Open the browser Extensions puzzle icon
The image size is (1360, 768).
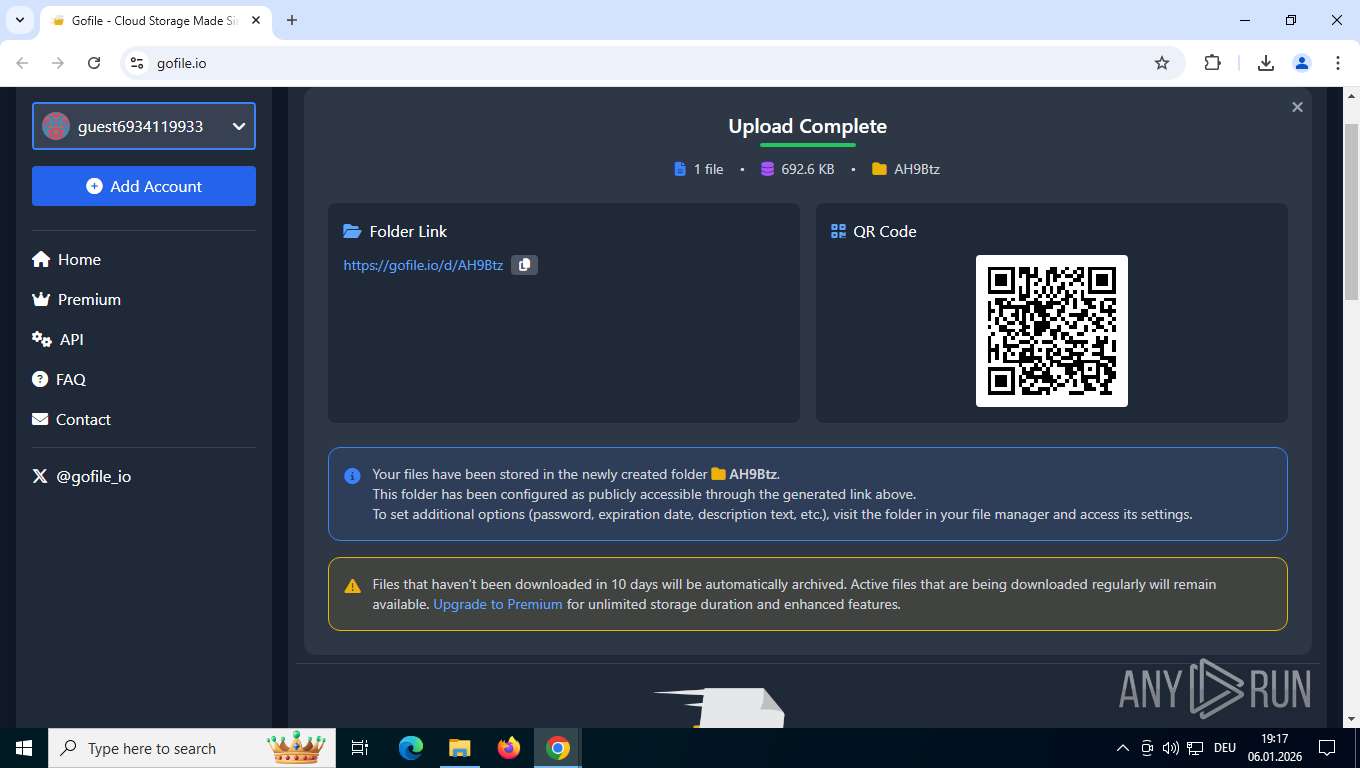[x=1213, y=63]
